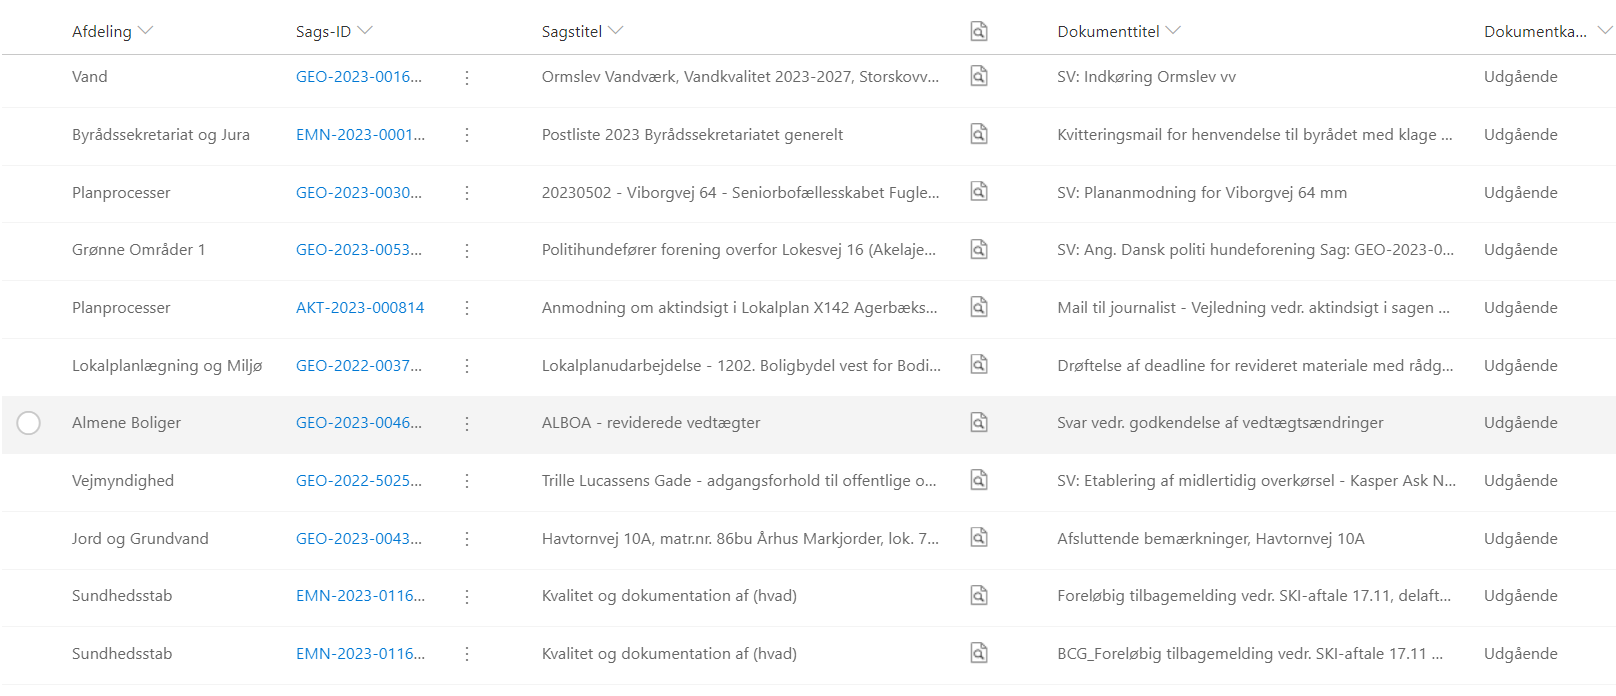The image size is (1616, 696).
Task: Open document preview icon for Ormslev Vandværk row
Action: pos(979,76)
